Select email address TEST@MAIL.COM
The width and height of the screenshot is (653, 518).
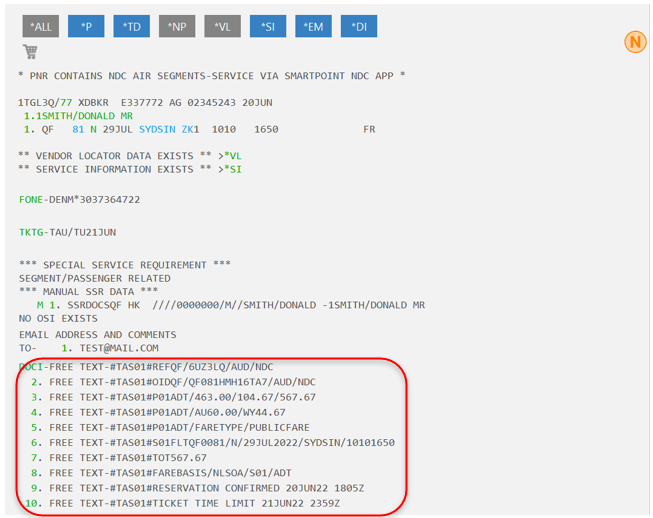point(119,348)
